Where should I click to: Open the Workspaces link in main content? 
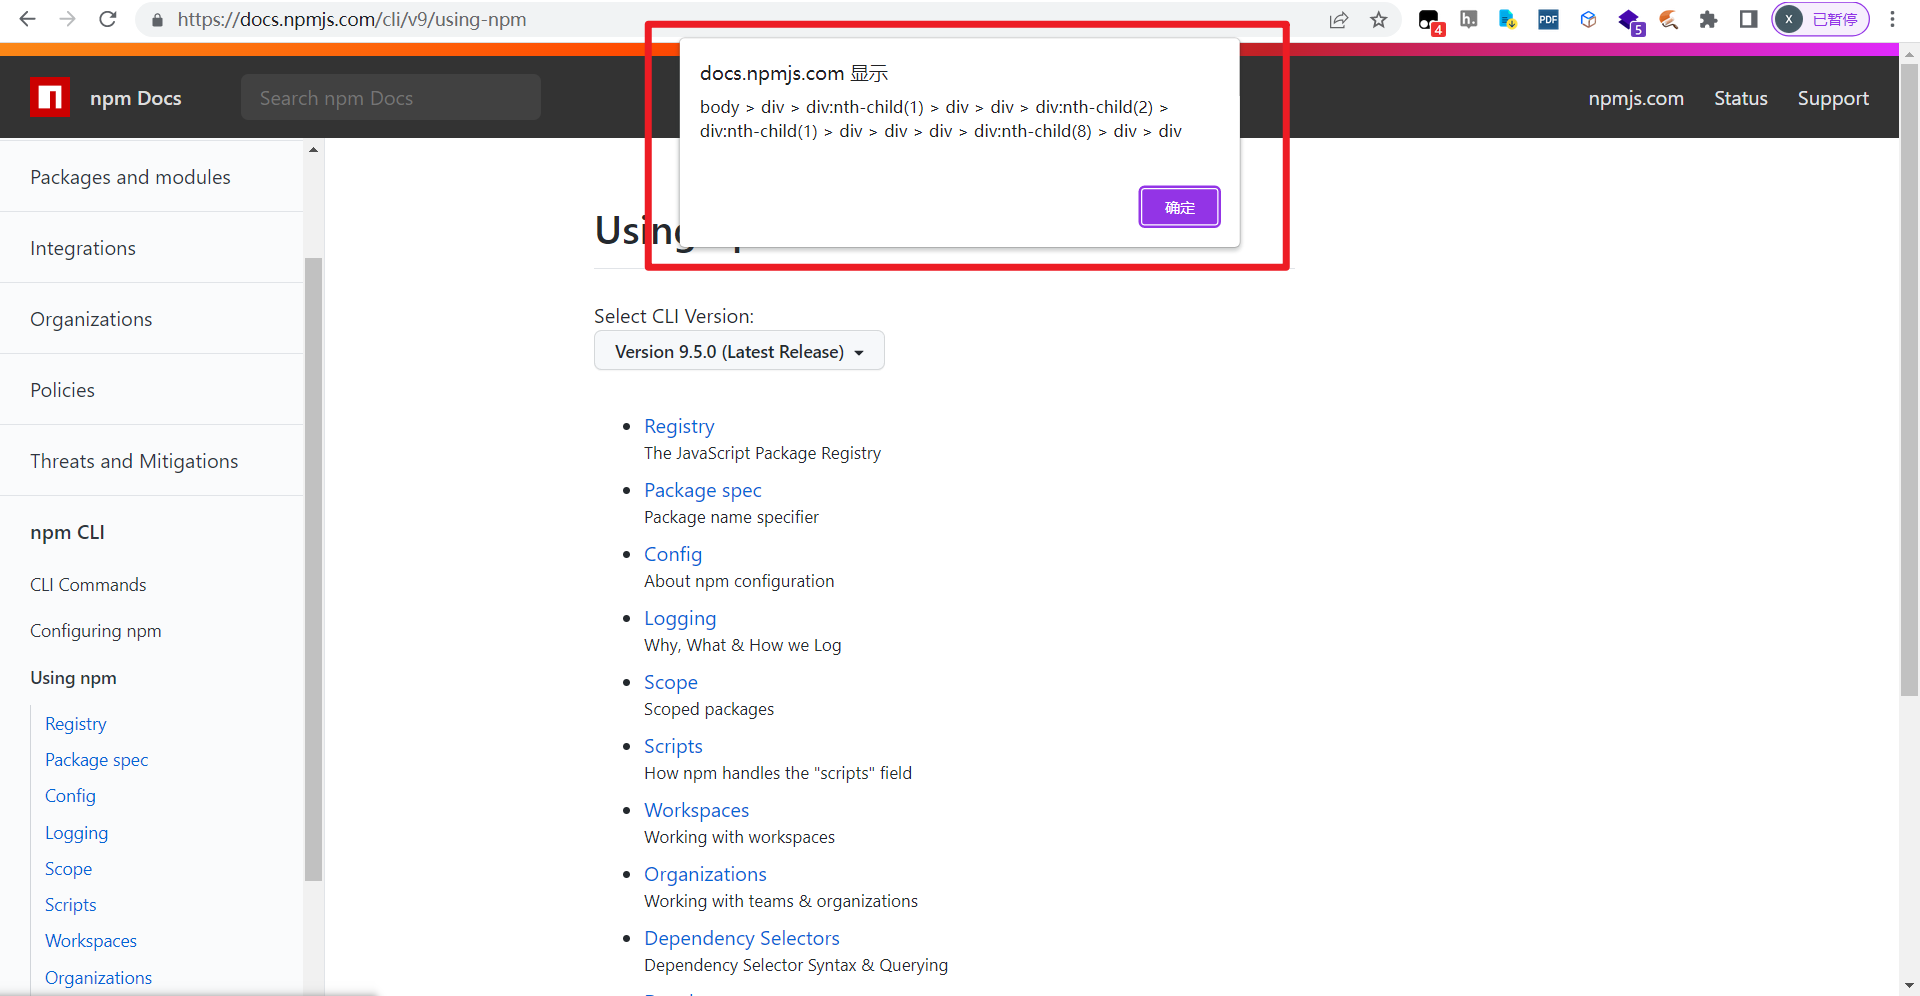[696, 810]
